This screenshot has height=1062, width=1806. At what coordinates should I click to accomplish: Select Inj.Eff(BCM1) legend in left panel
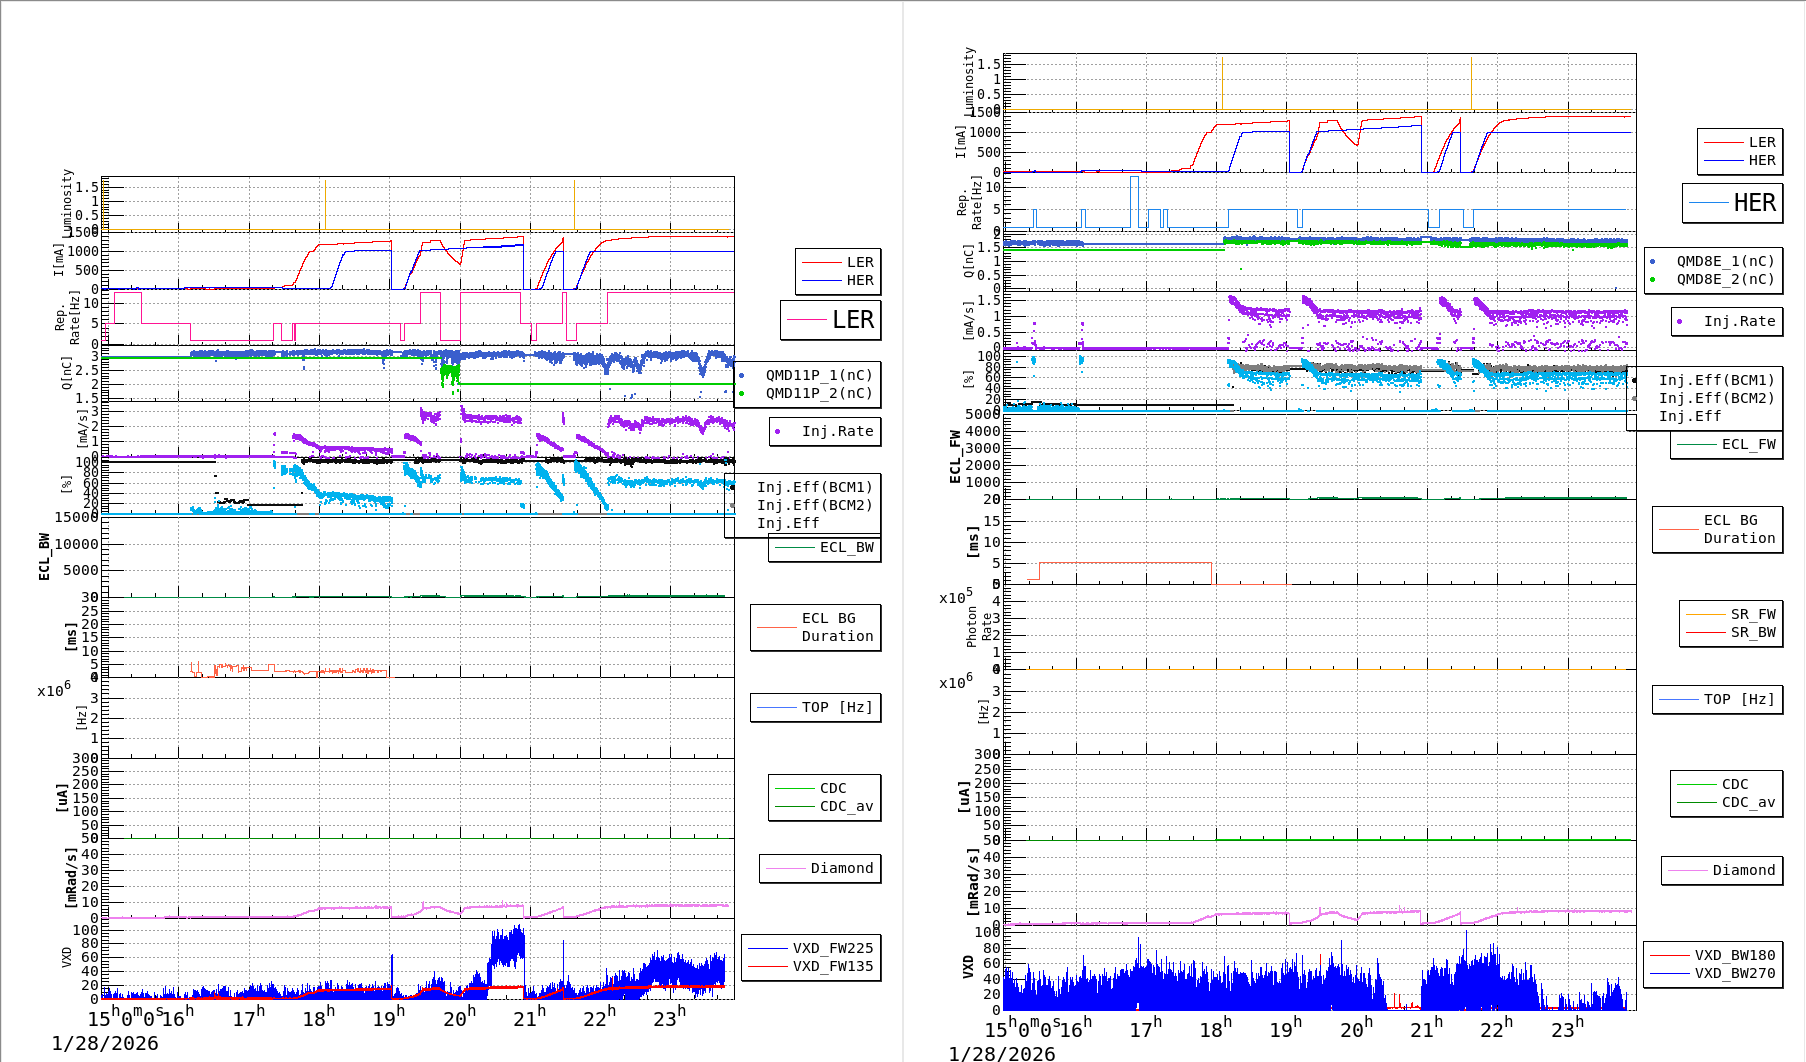814,488
